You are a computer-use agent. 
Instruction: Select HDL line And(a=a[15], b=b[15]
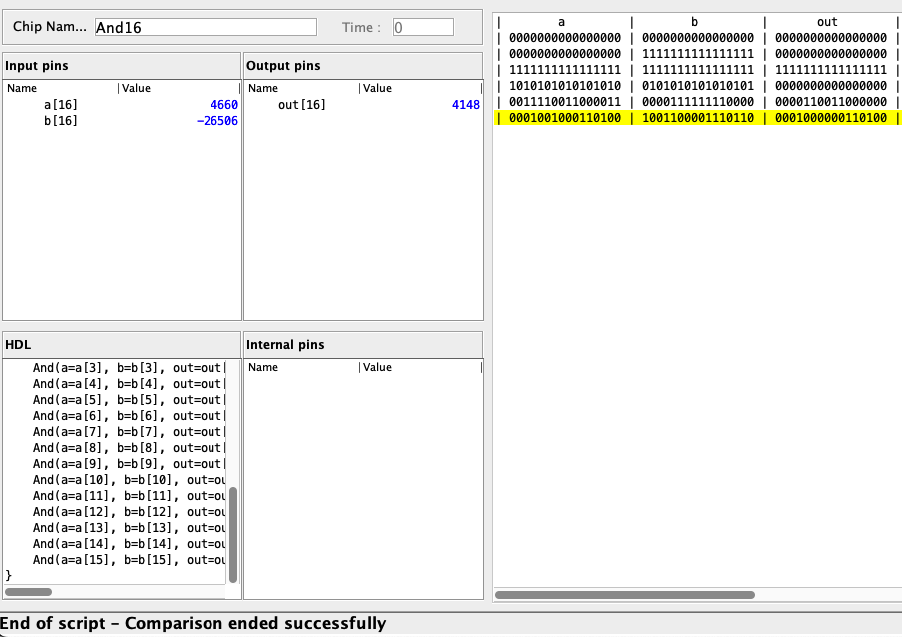[x=128, y=560]
